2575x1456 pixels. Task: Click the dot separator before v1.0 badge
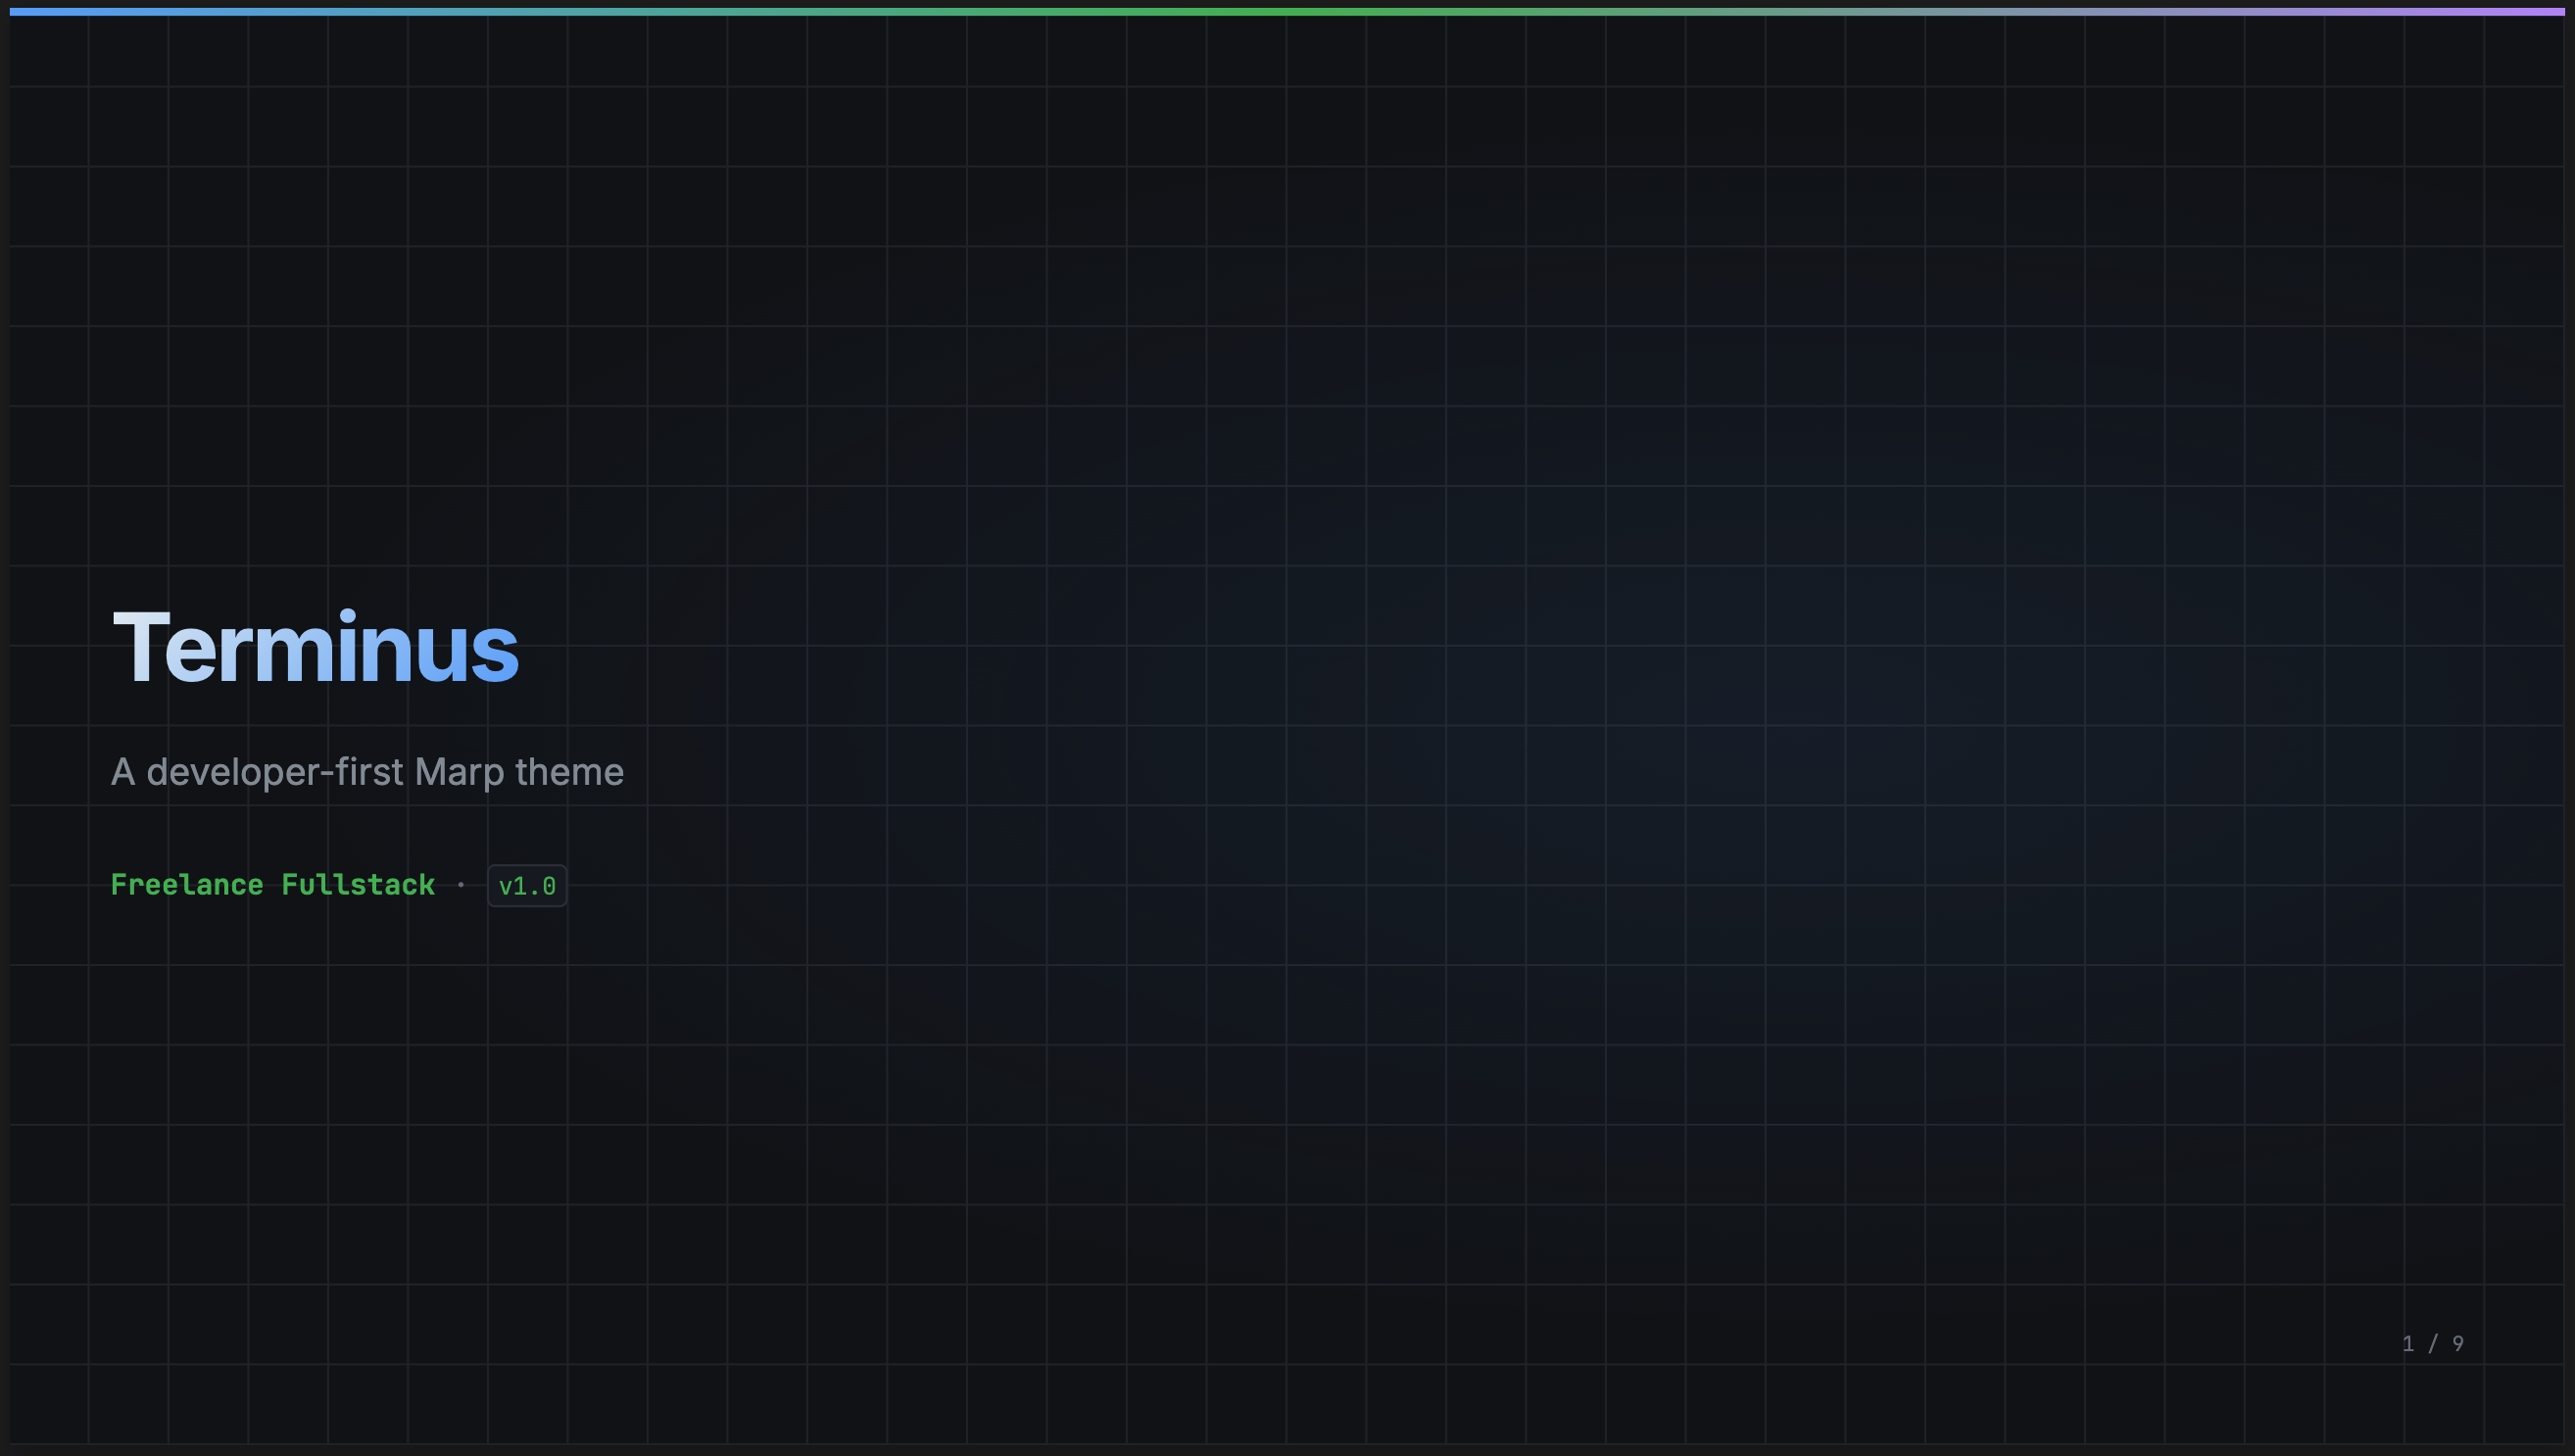point(461,885)
